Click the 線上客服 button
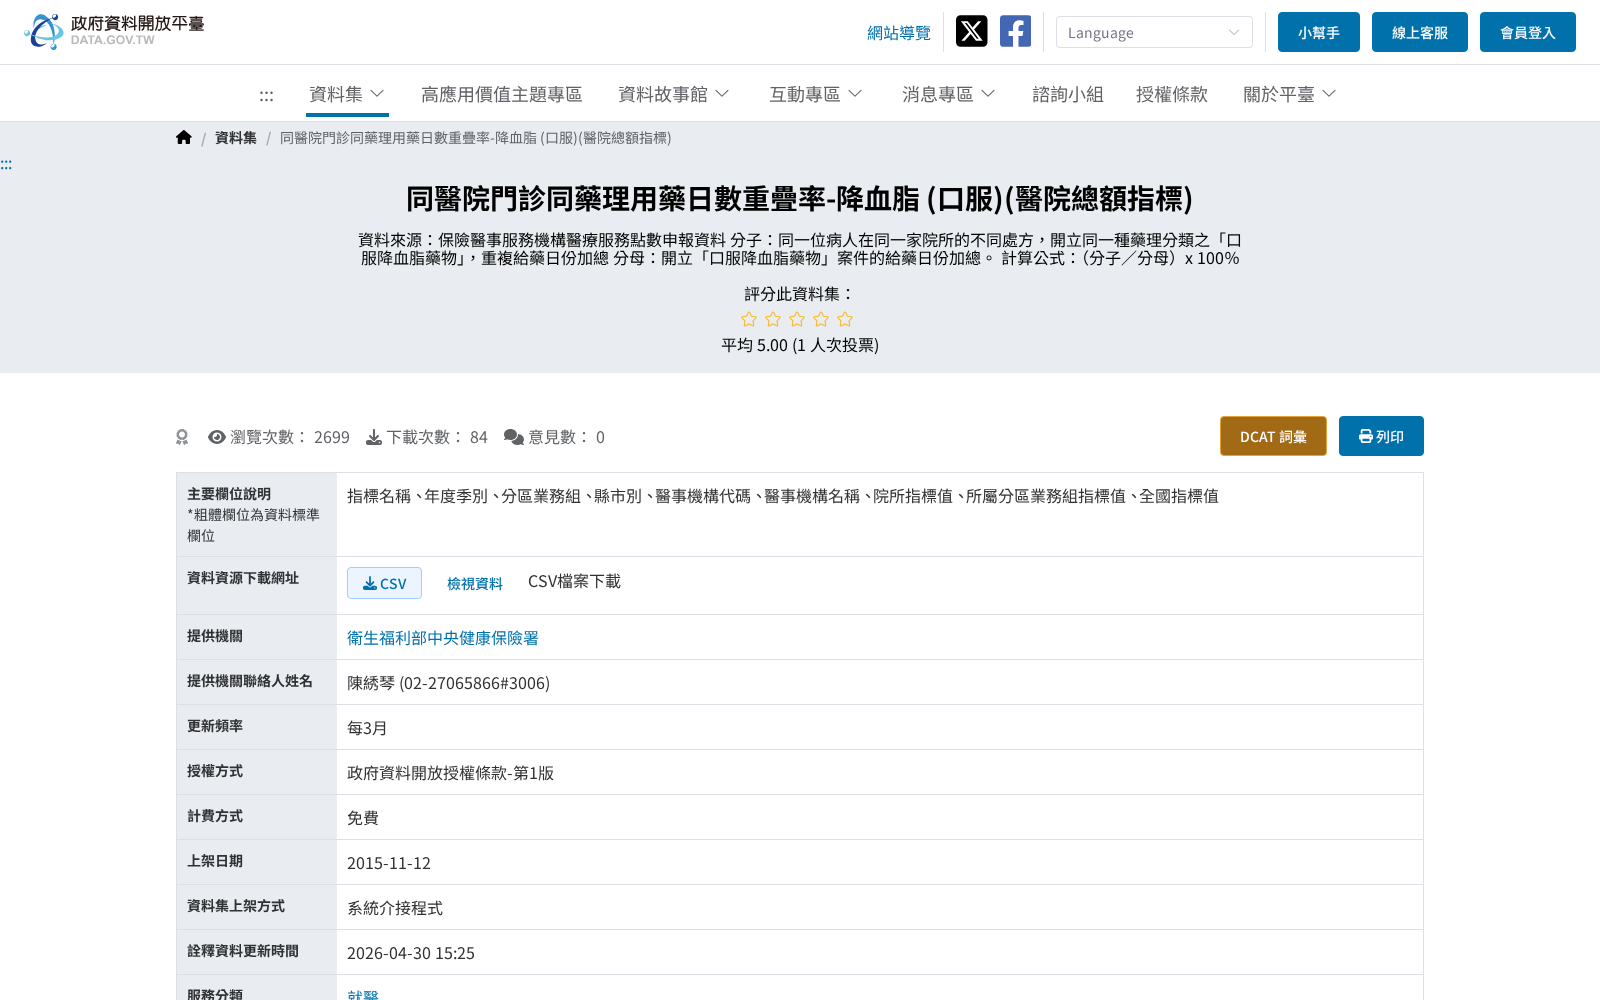 [1420, 32]
